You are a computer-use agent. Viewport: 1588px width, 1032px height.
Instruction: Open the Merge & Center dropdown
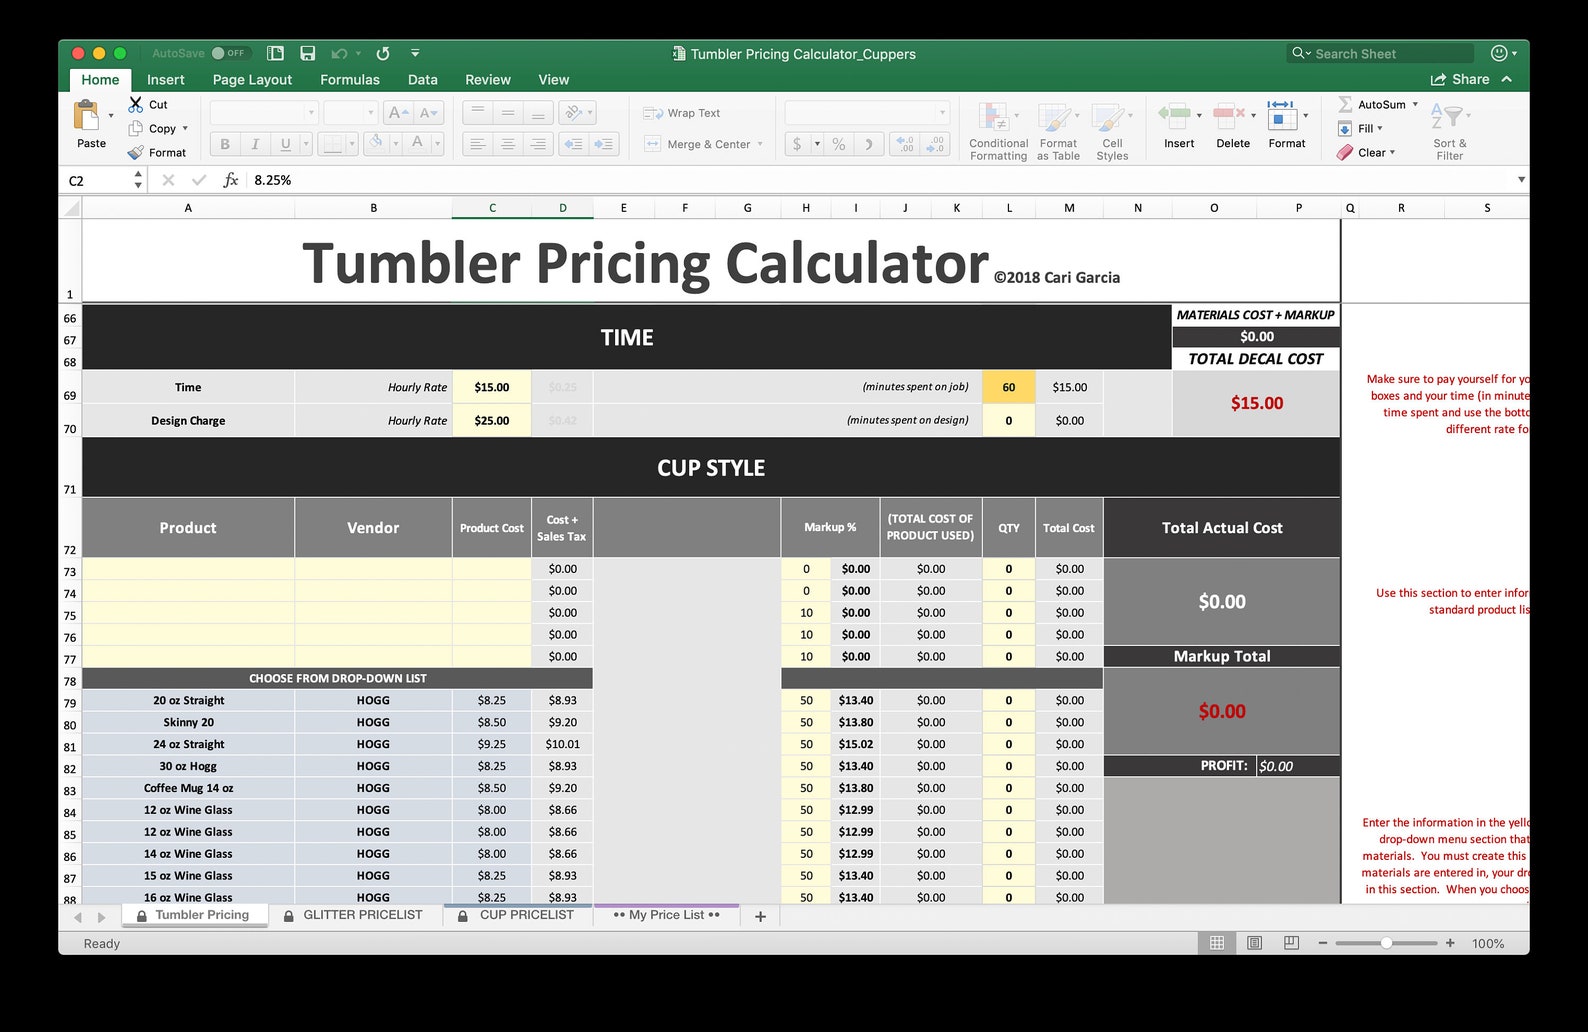[x=760, y=144]
